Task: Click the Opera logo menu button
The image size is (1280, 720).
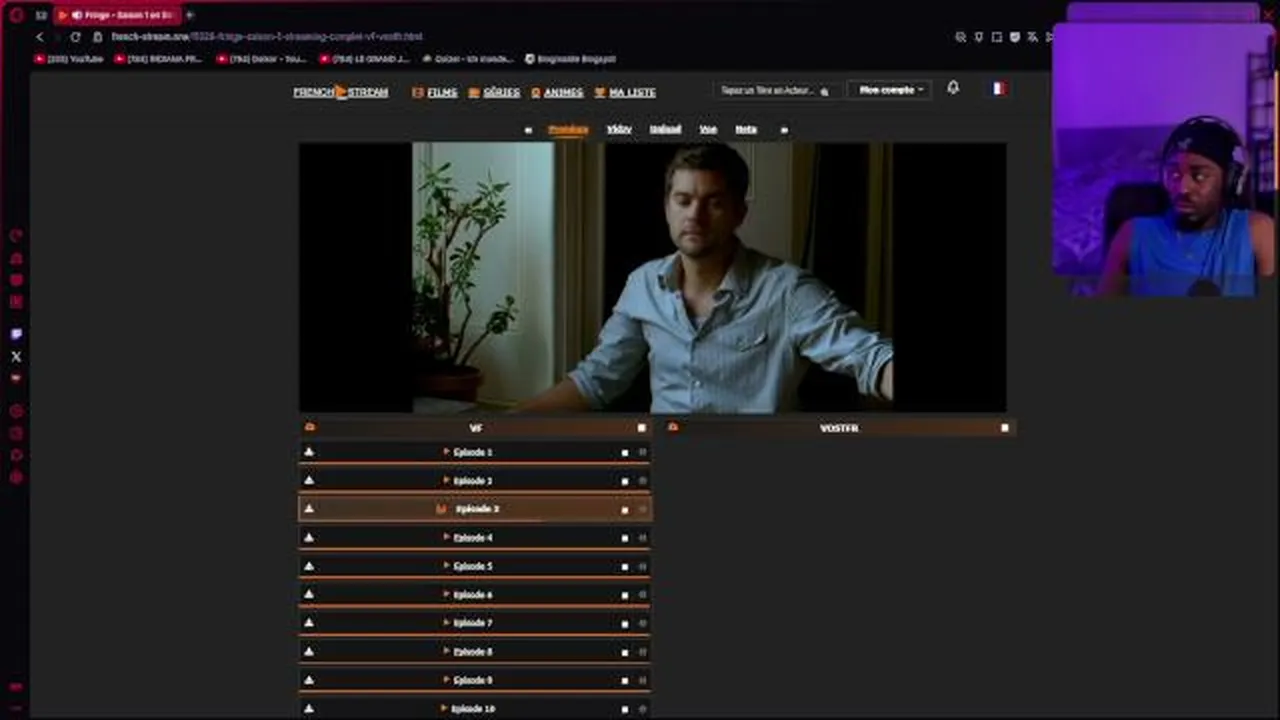Action: pos(16,15)
